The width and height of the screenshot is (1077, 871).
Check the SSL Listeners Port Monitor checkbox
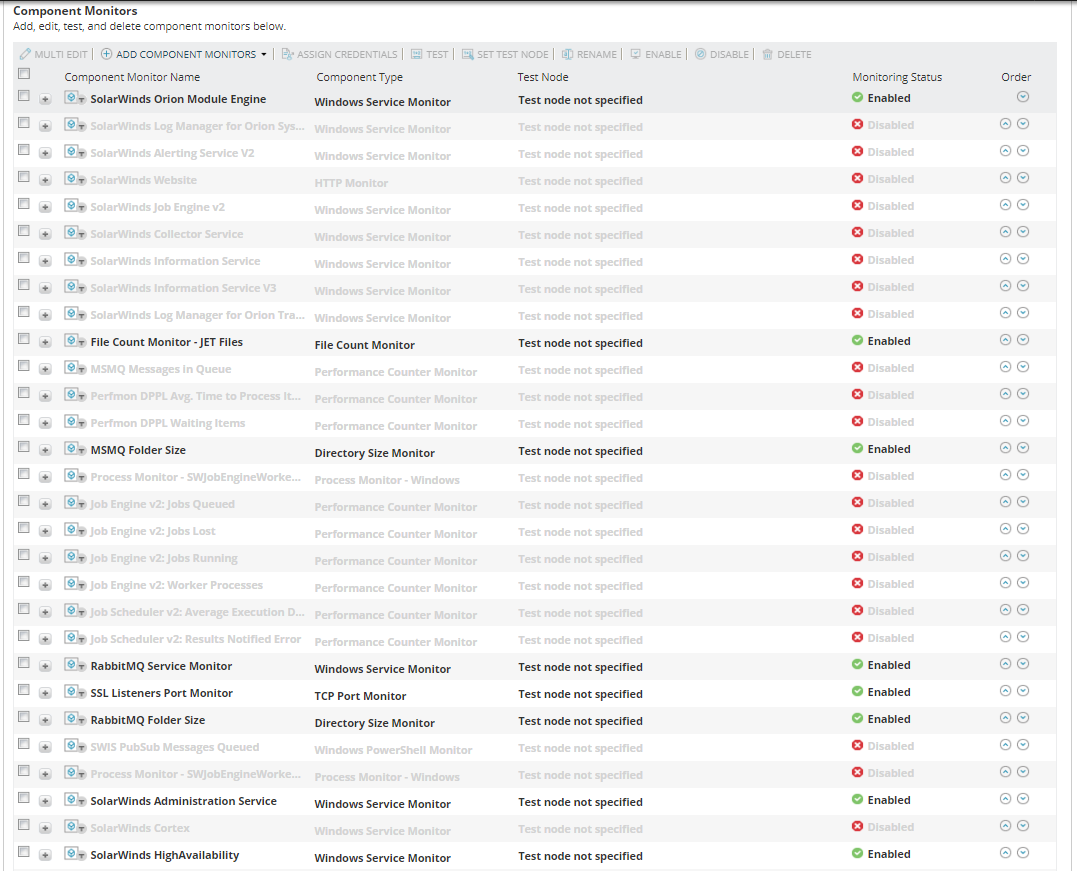[24, 690]
